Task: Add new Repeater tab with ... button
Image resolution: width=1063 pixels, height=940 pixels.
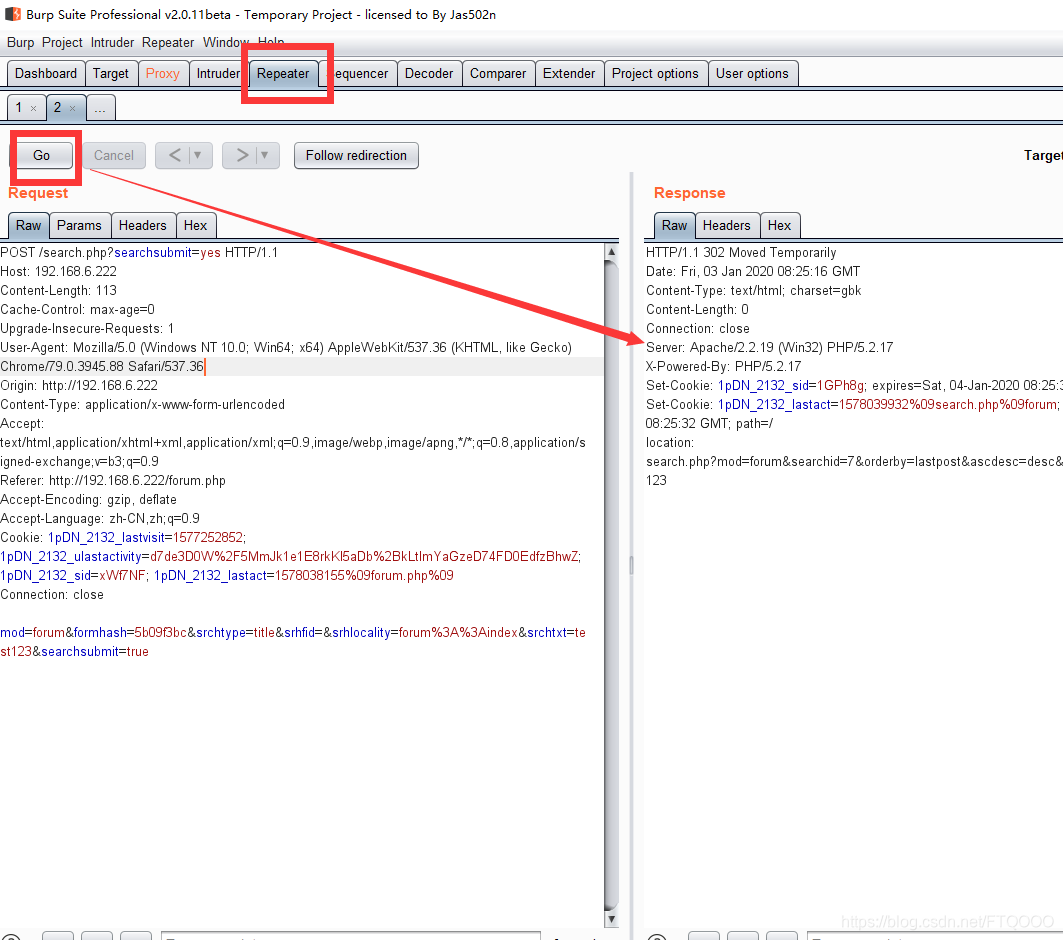Action: click(x=100, y=108)
